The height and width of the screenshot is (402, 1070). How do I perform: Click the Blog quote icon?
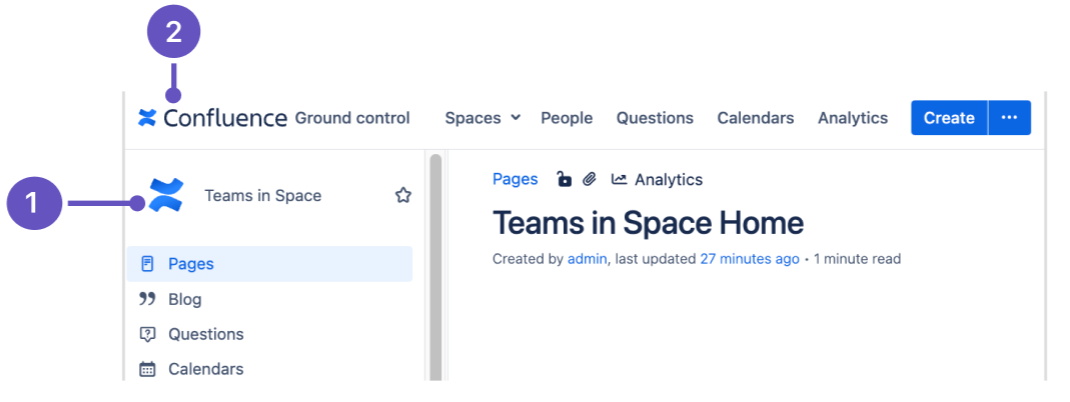pyautogui.click(x=148, y=299)
